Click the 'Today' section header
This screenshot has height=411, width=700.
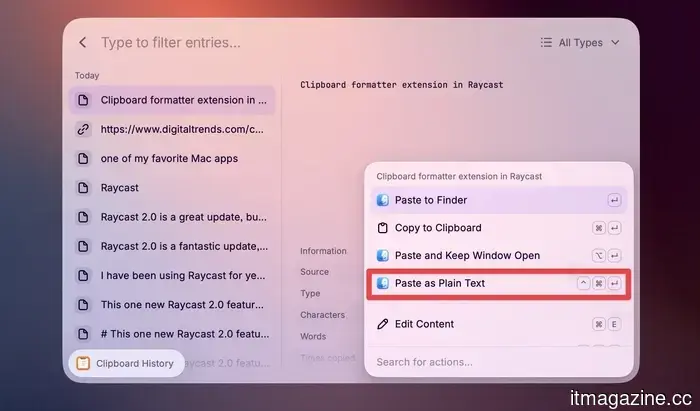coord(87,75)
